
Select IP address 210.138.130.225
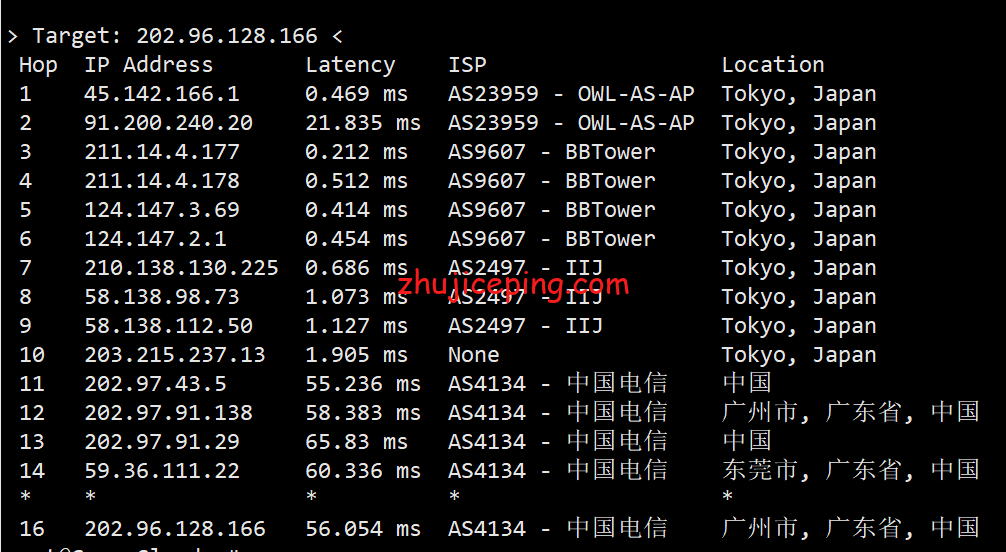click(181, 268)
